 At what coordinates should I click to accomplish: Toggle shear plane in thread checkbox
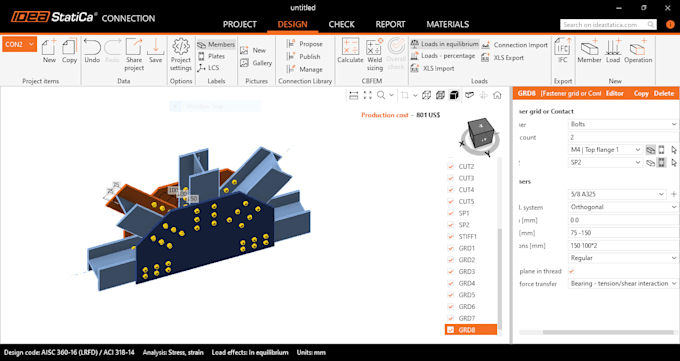pos(571,271)
